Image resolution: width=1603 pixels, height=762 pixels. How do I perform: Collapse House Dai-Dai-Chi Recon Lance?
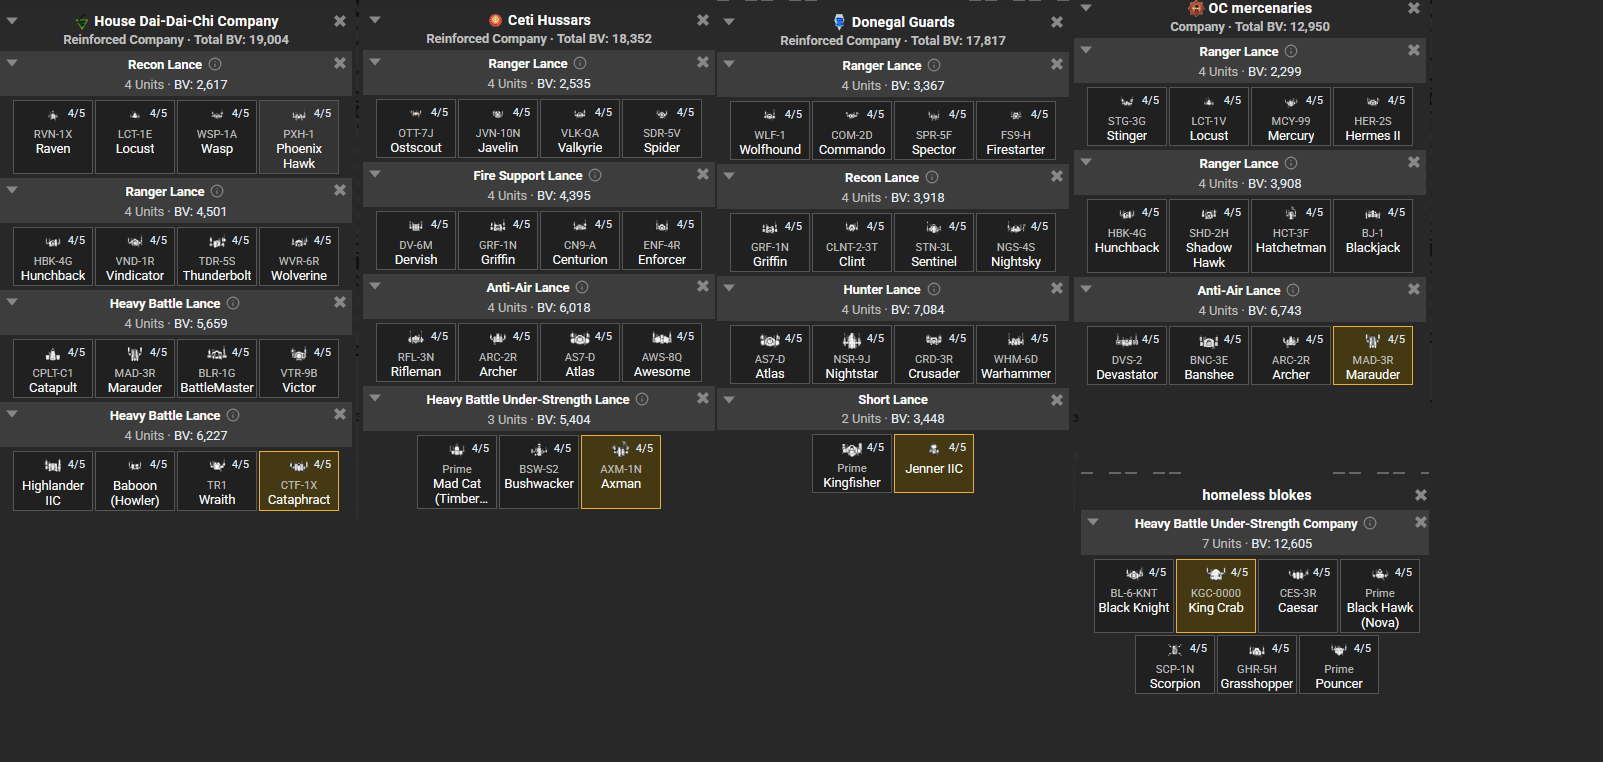click(12, 62)
